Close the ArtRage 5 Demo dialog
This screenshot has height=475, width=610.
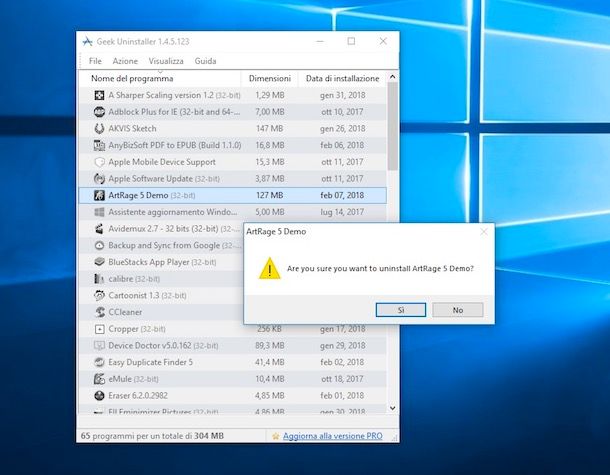pyautogui.click(x=484, y=232)
